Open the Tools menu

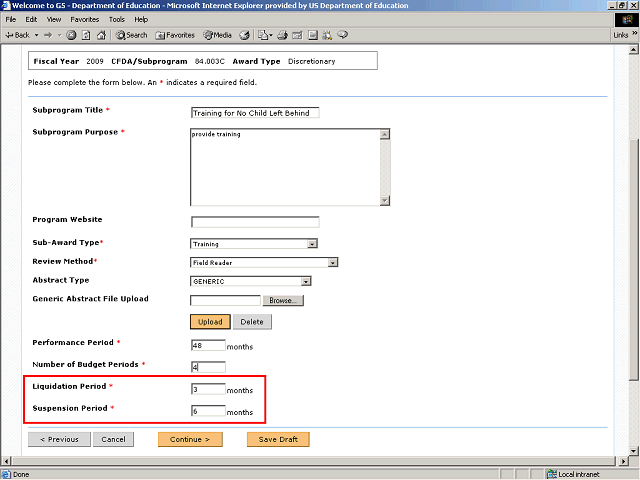116,19
